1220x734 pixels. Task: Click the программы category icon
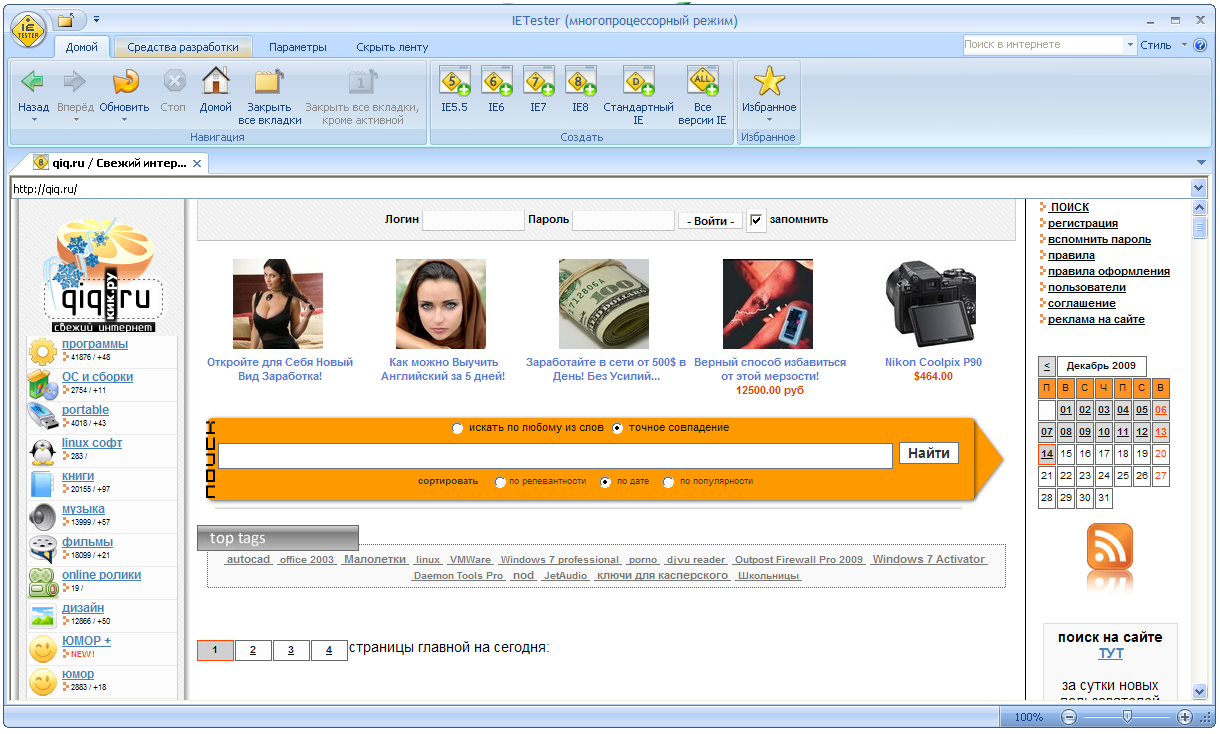43,351
